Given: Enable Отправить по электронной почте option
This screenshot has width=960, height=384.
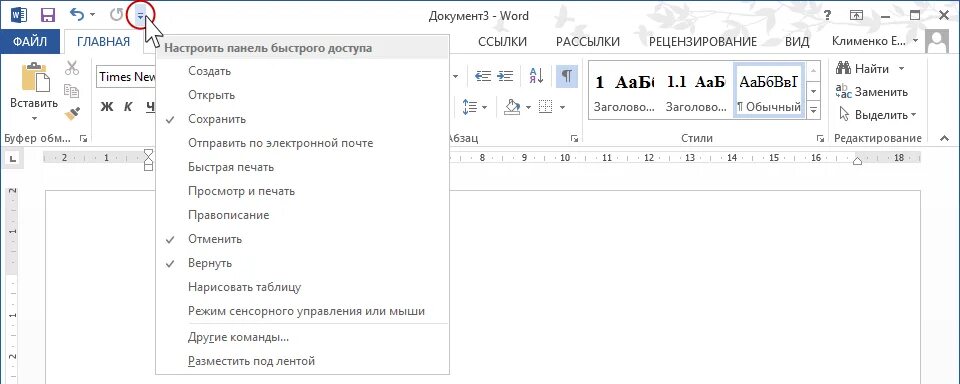Looking at the screenshot, I should tap(302, 143).
